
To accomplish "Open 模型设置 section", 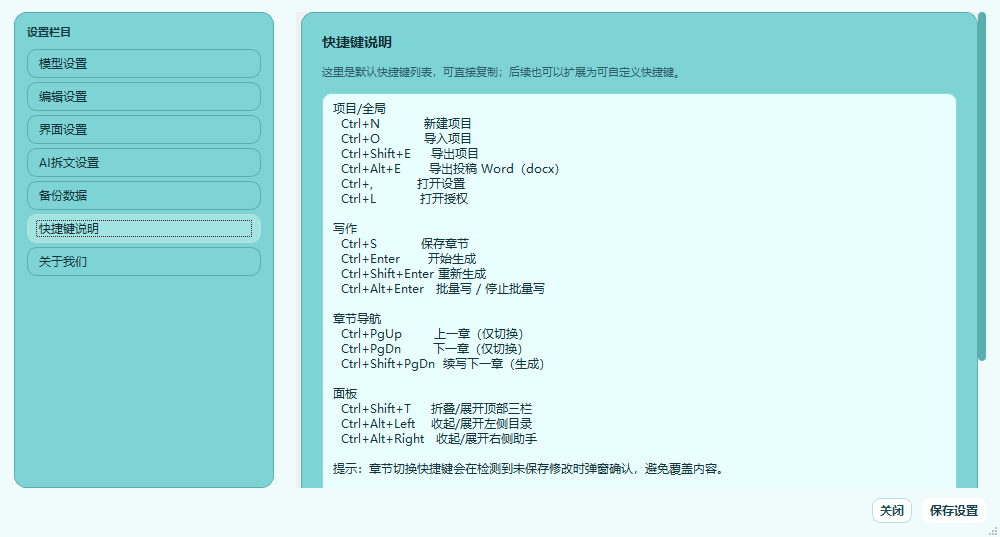I will tap(143, 64).
